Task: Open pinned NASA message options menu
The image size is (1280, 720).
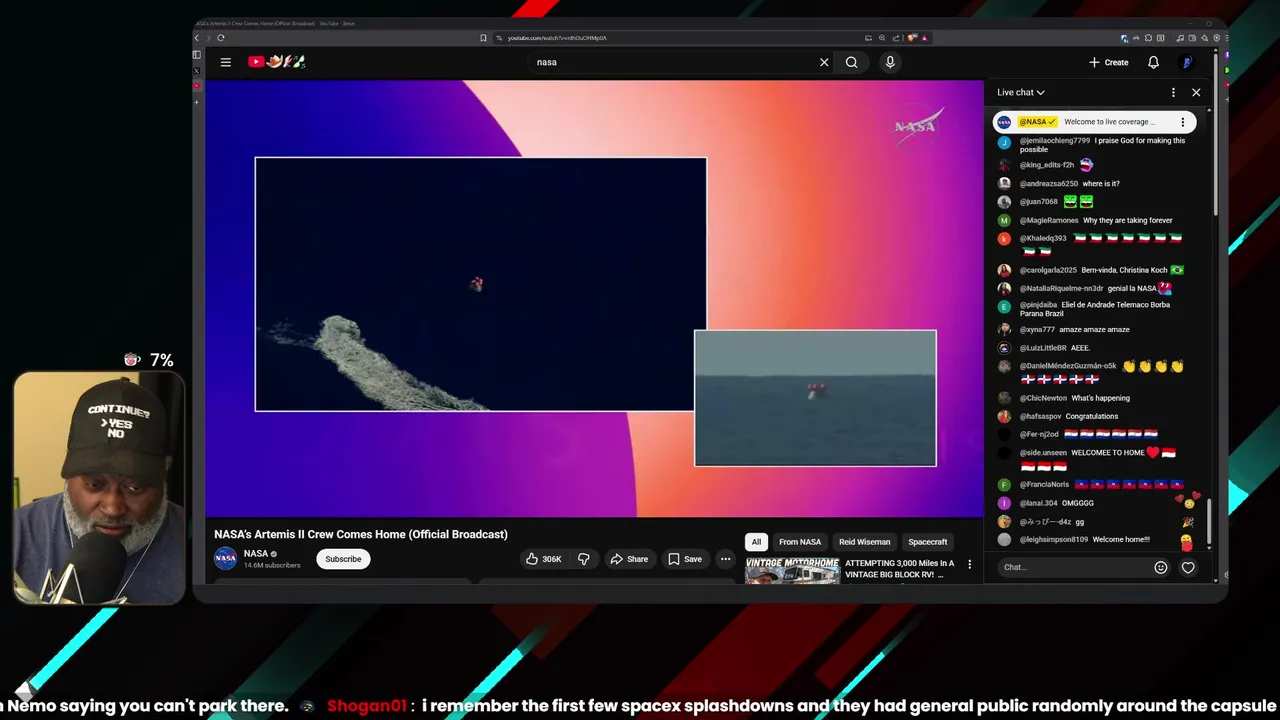Action: click(x=1182, y=122)
